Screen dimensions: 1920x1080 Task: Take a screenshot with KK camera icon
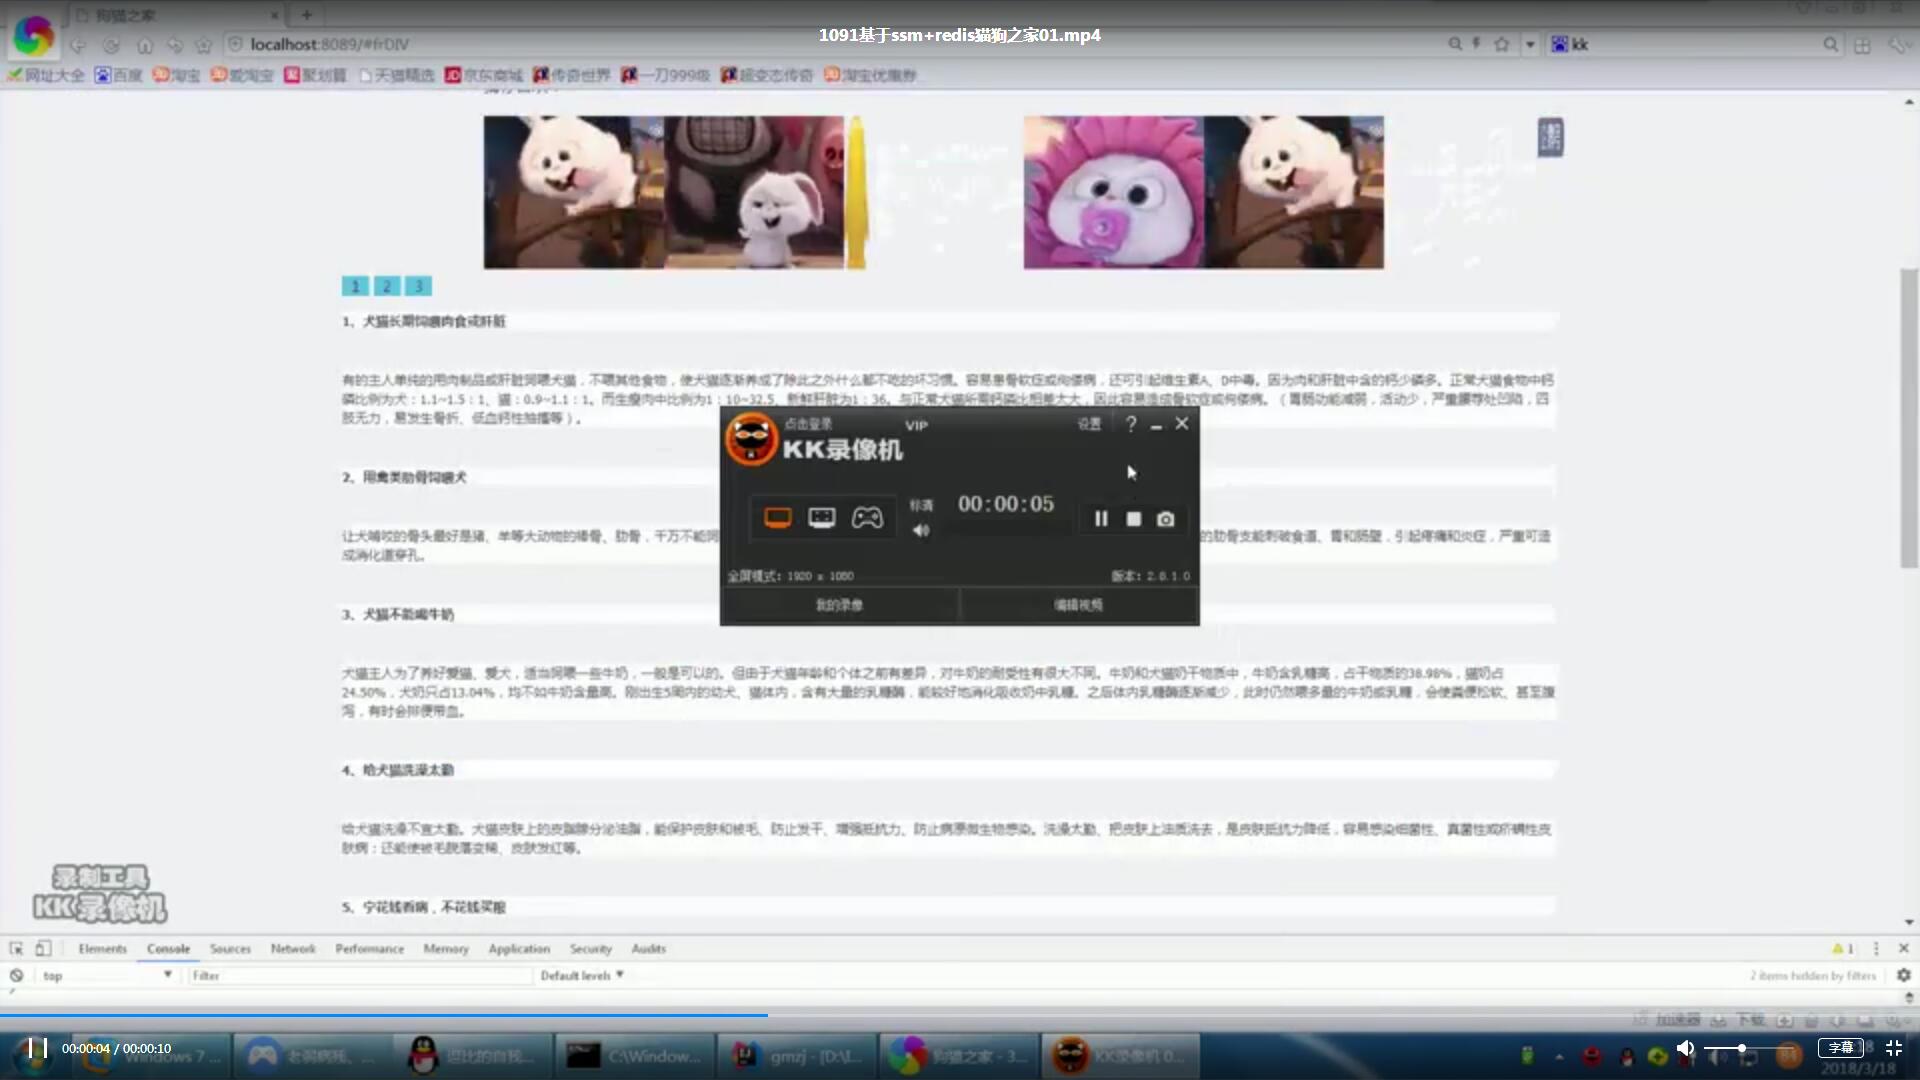(1165, 519)
